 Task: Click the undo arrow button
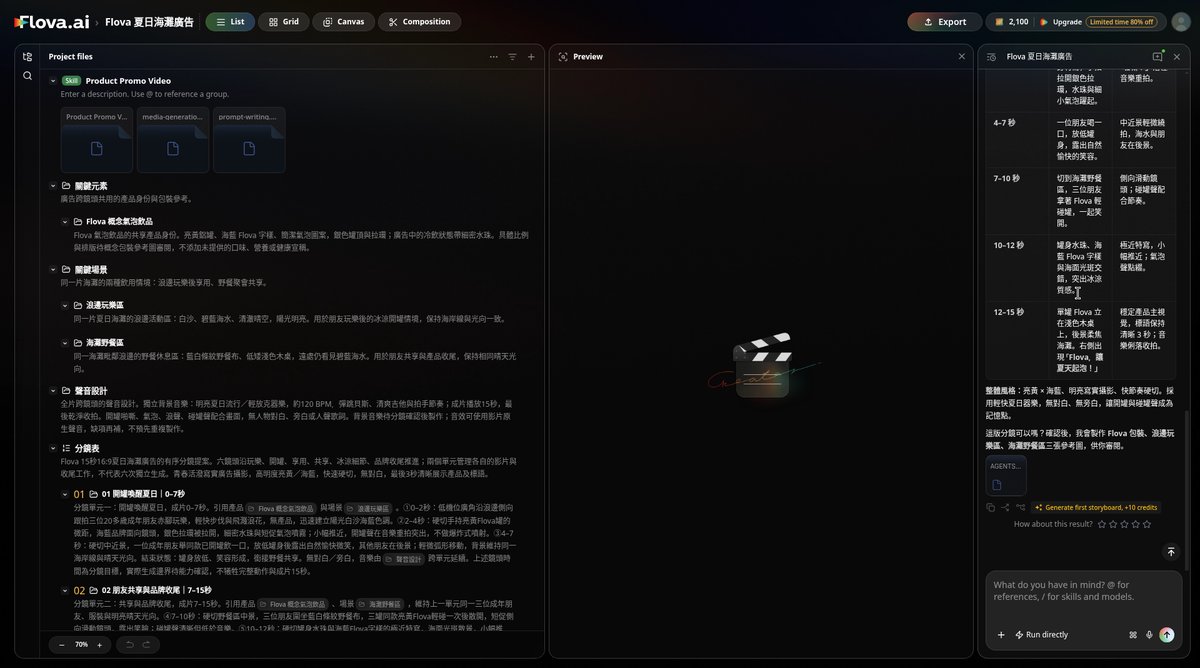(129, 645)
